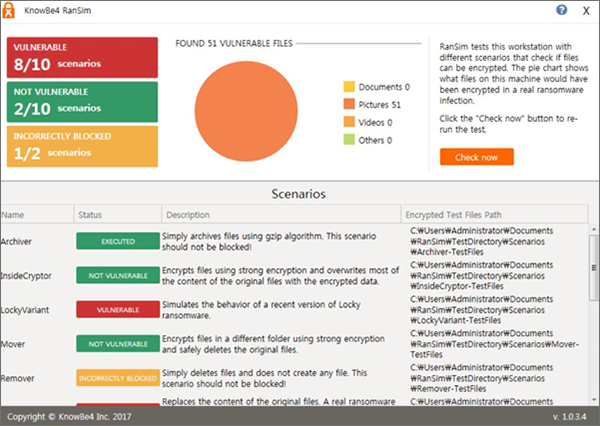Image resolution: width=600 pixels, height=426 pixels.
Task: Sort by the Name column header
Action: click(x=37, y=214)
